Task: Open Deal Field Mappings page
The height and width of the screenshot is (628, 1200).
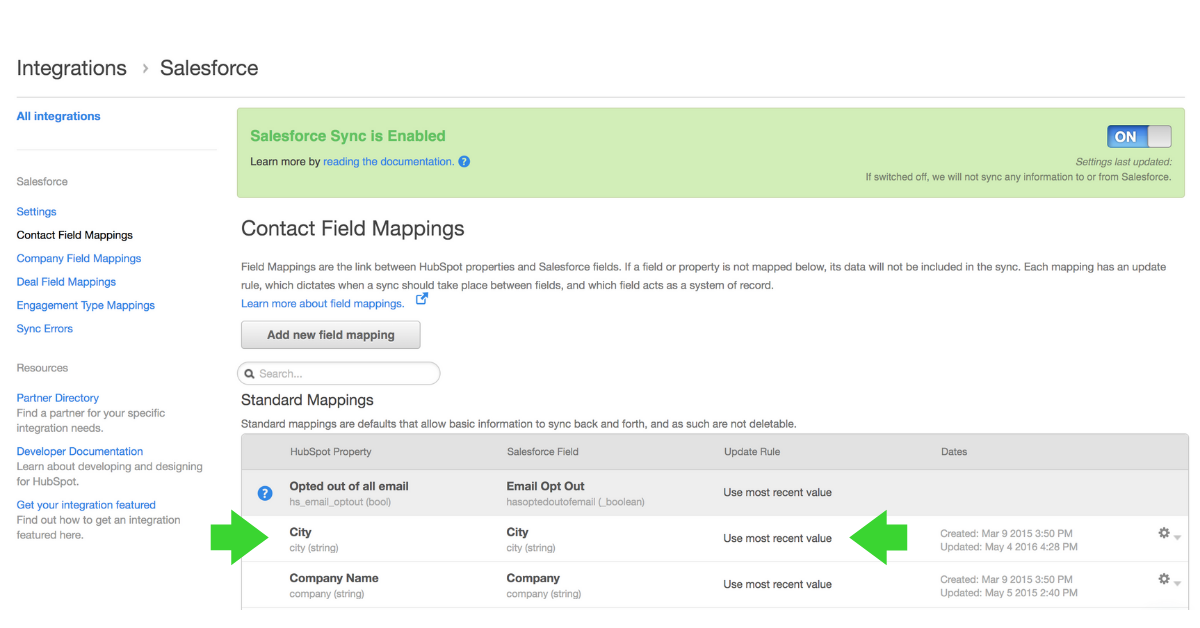Action: tap(66, 282)
